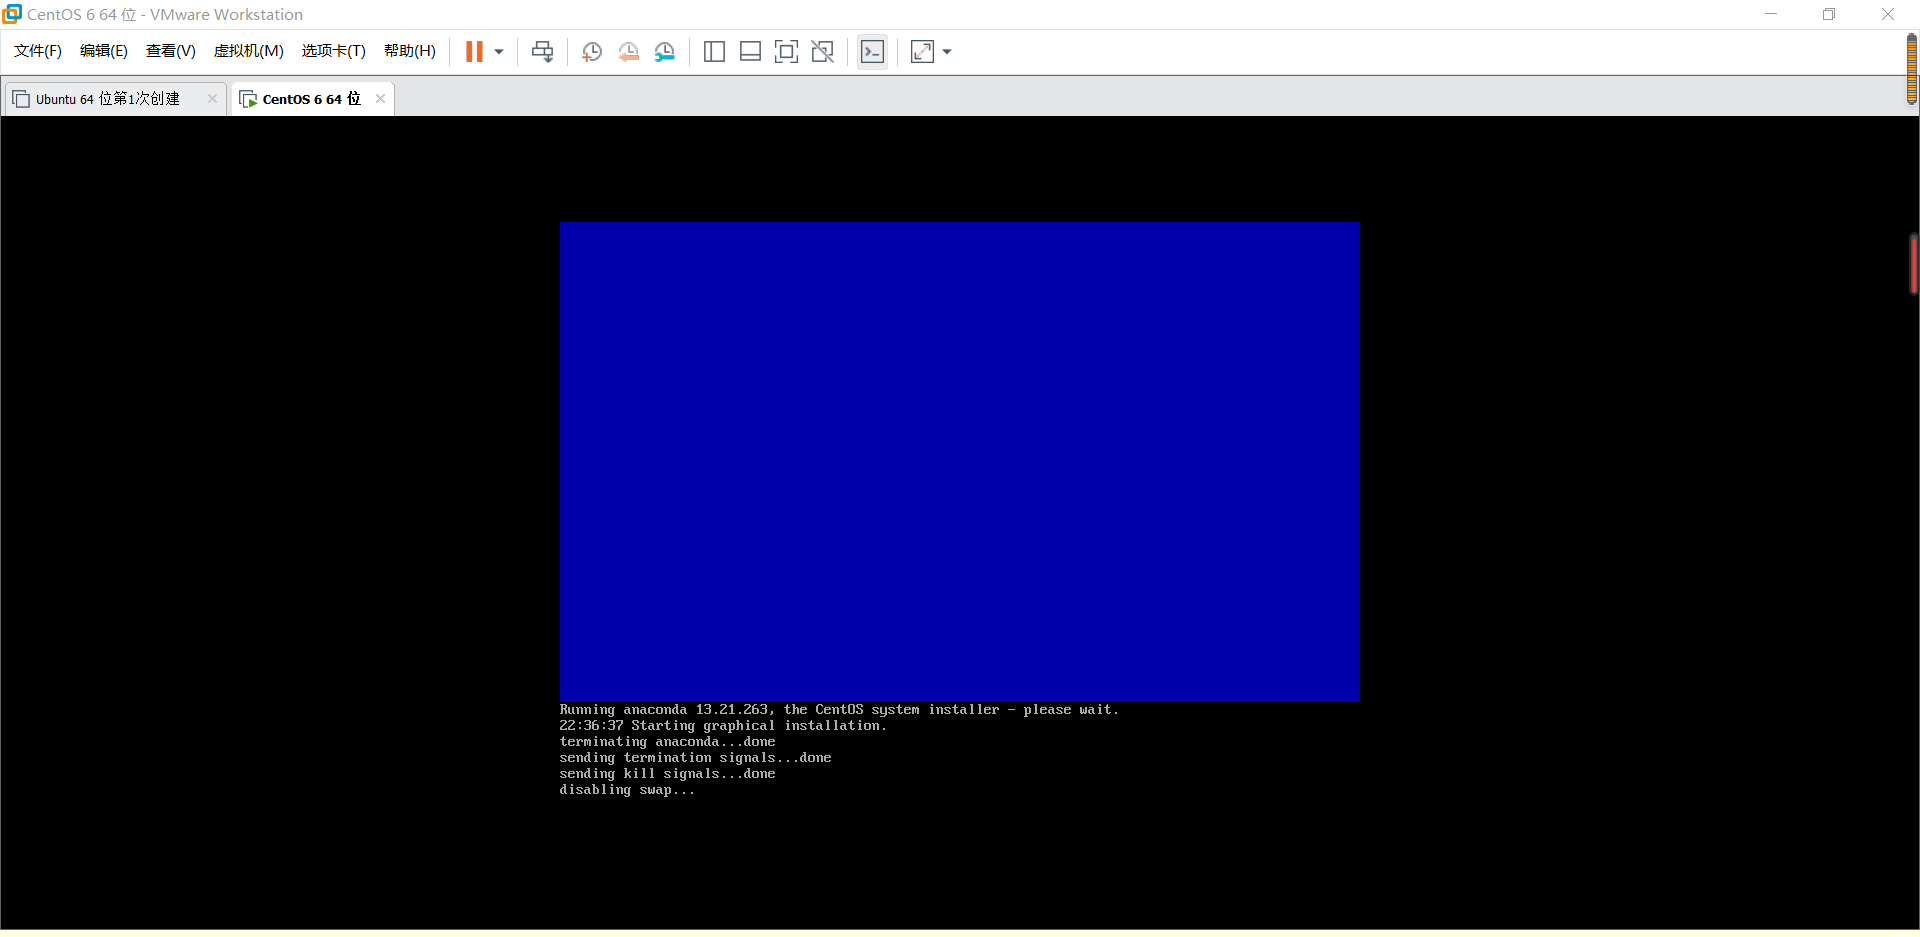Image resolution: width=1920 pixels, height=937 pixels.
Task: Restore down the VMware Workstation window
Action: (1829, 14)
